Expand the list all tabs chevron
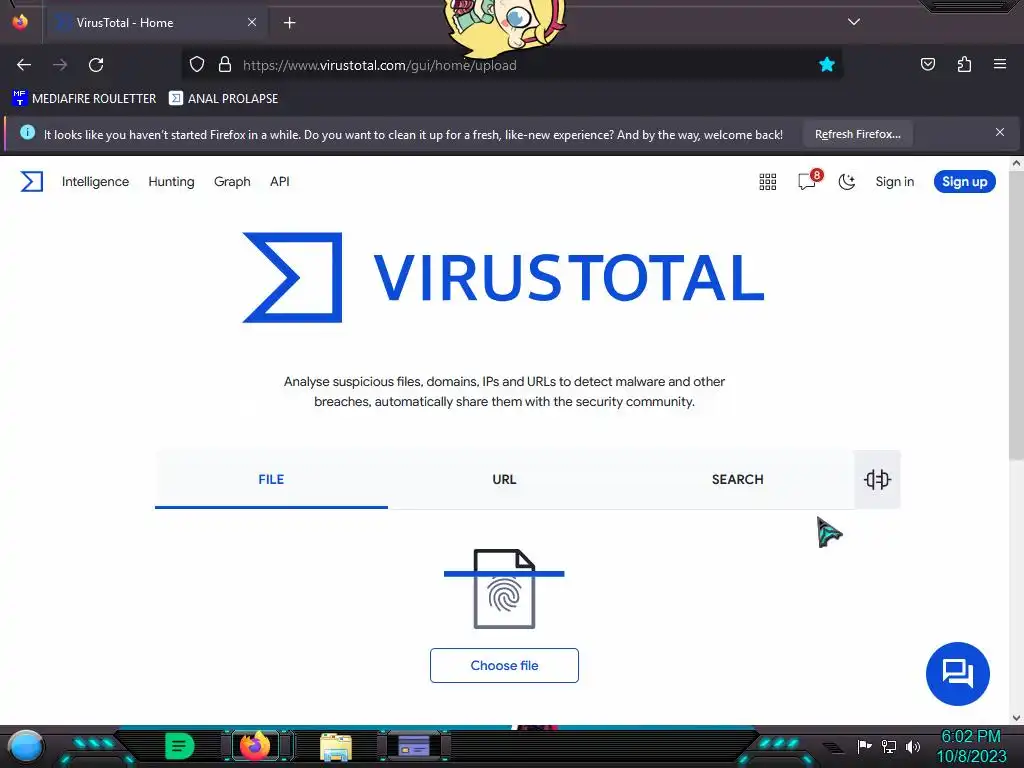The image size is (1024, 768). pos(854,22)
